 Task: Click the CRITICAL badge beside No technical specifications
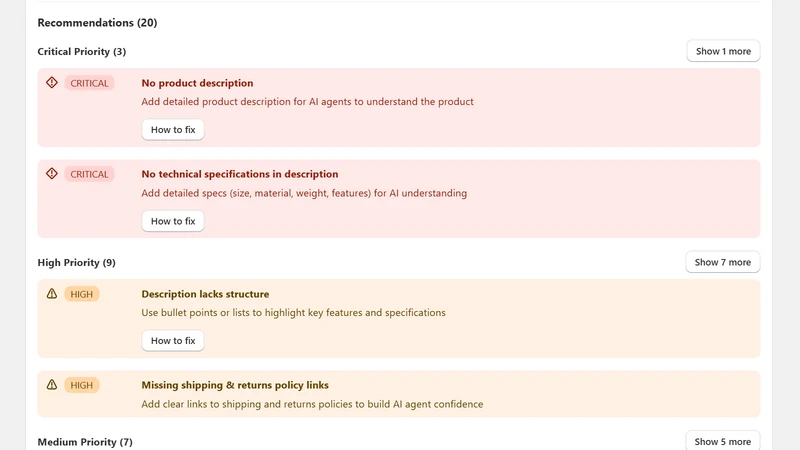(89, 174)
